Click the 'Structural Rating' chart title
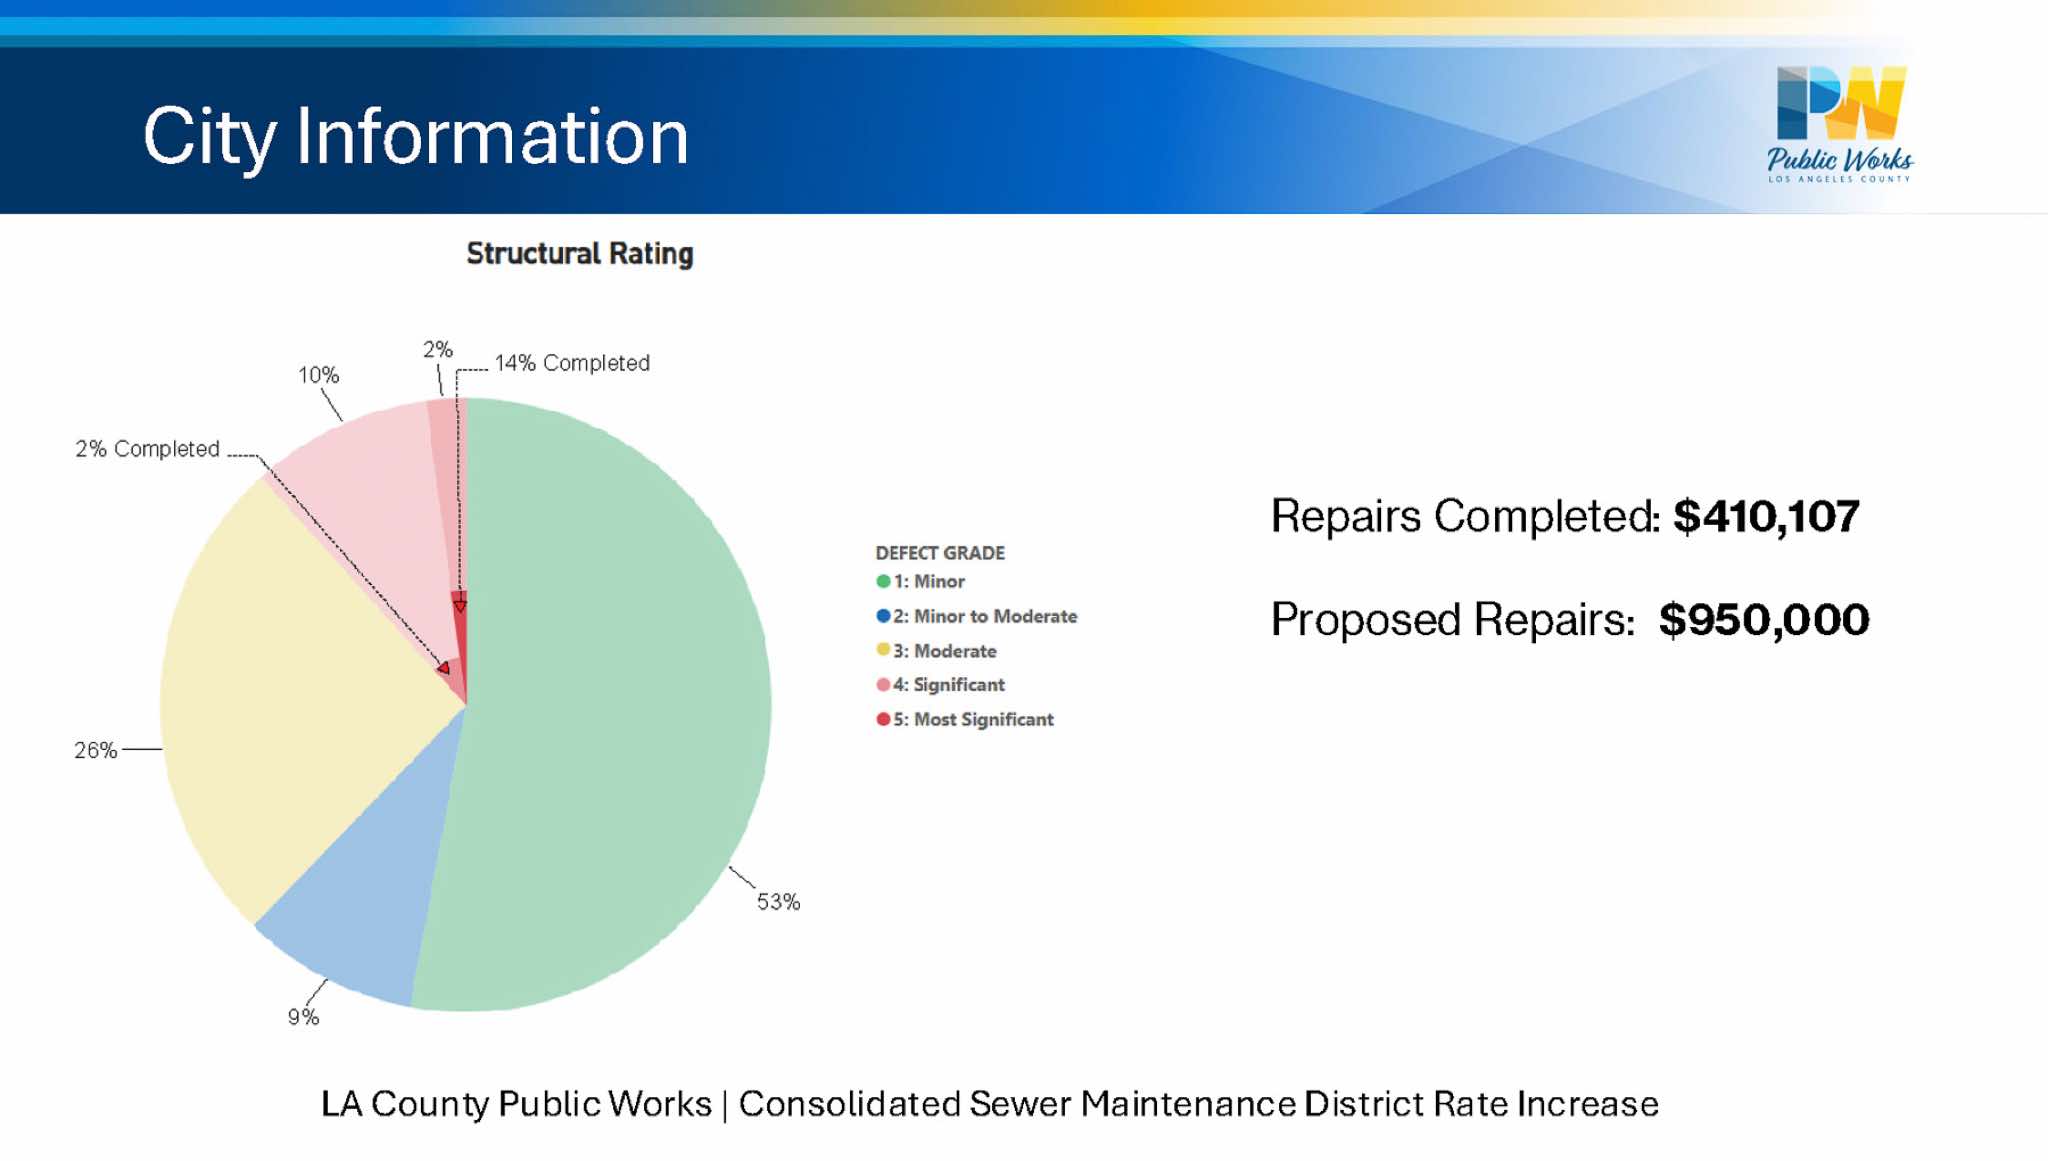The image size is (2048, 1161). pyautogui.click(x=579, y=254)
